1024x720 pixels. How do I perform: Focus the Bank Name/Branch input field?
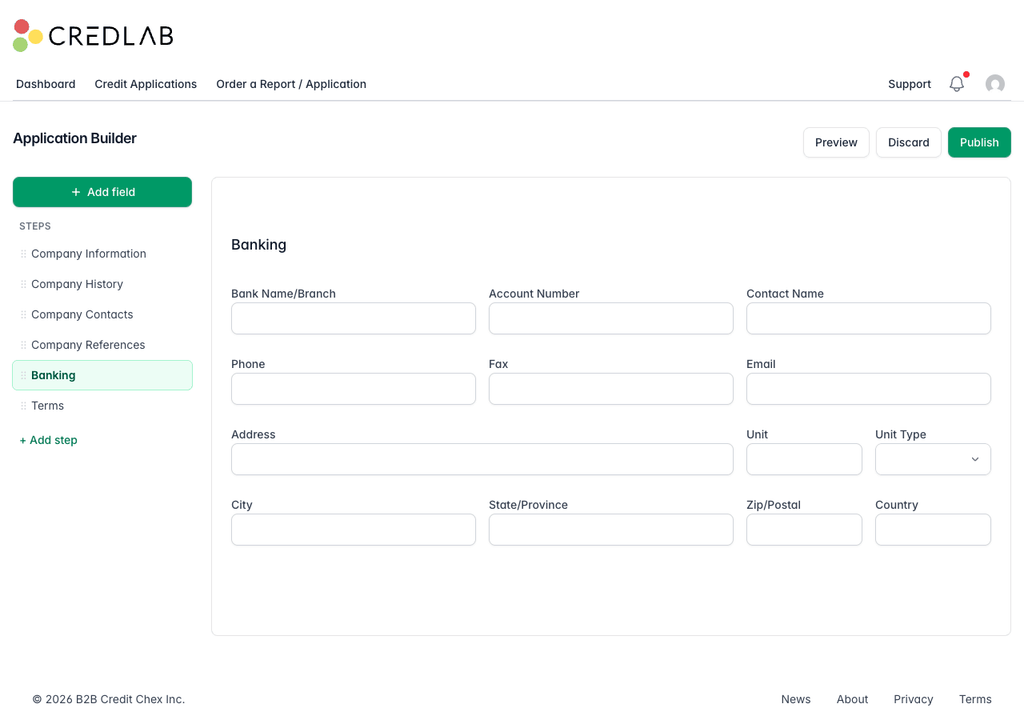click(x=353, y=318)
